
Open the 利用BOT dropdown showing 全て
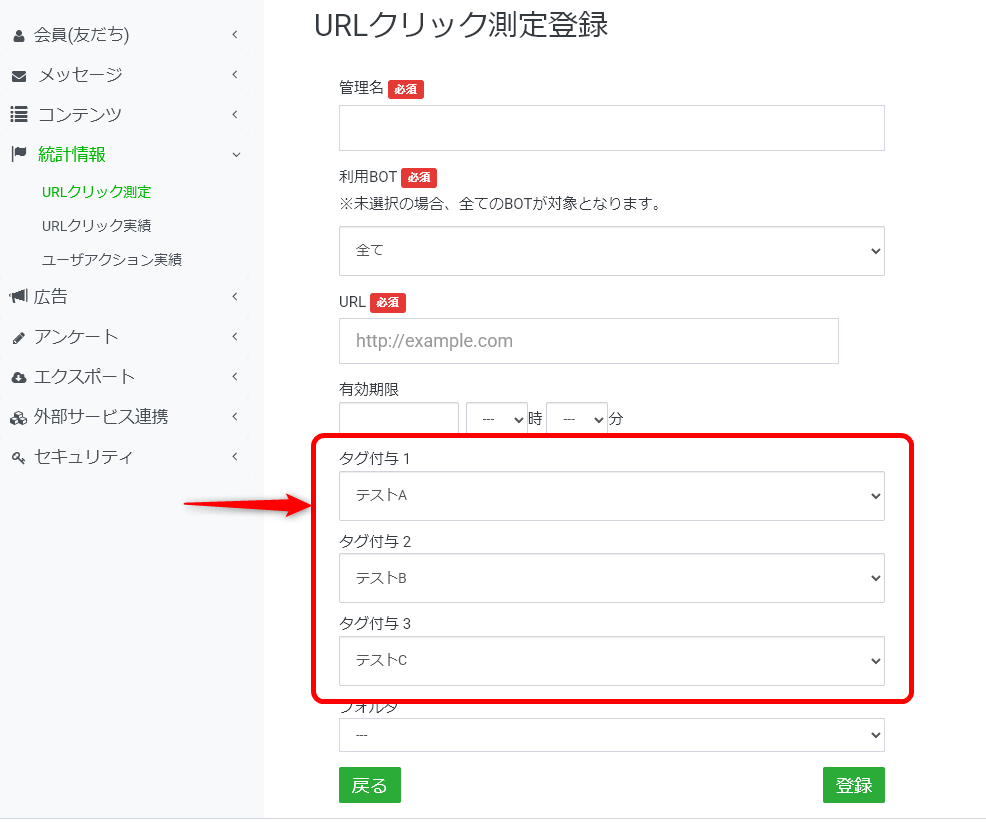coord(611,251)
